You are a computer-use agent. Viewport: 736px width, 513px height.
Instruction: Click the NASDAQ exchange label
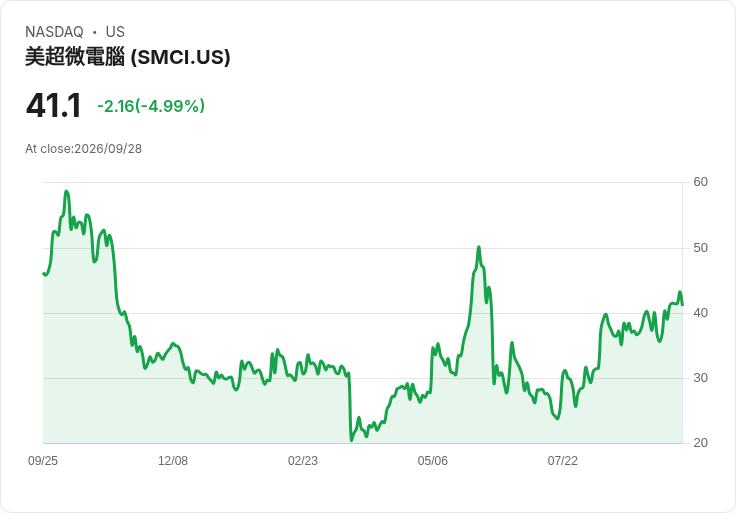click(x=54, y=32)
